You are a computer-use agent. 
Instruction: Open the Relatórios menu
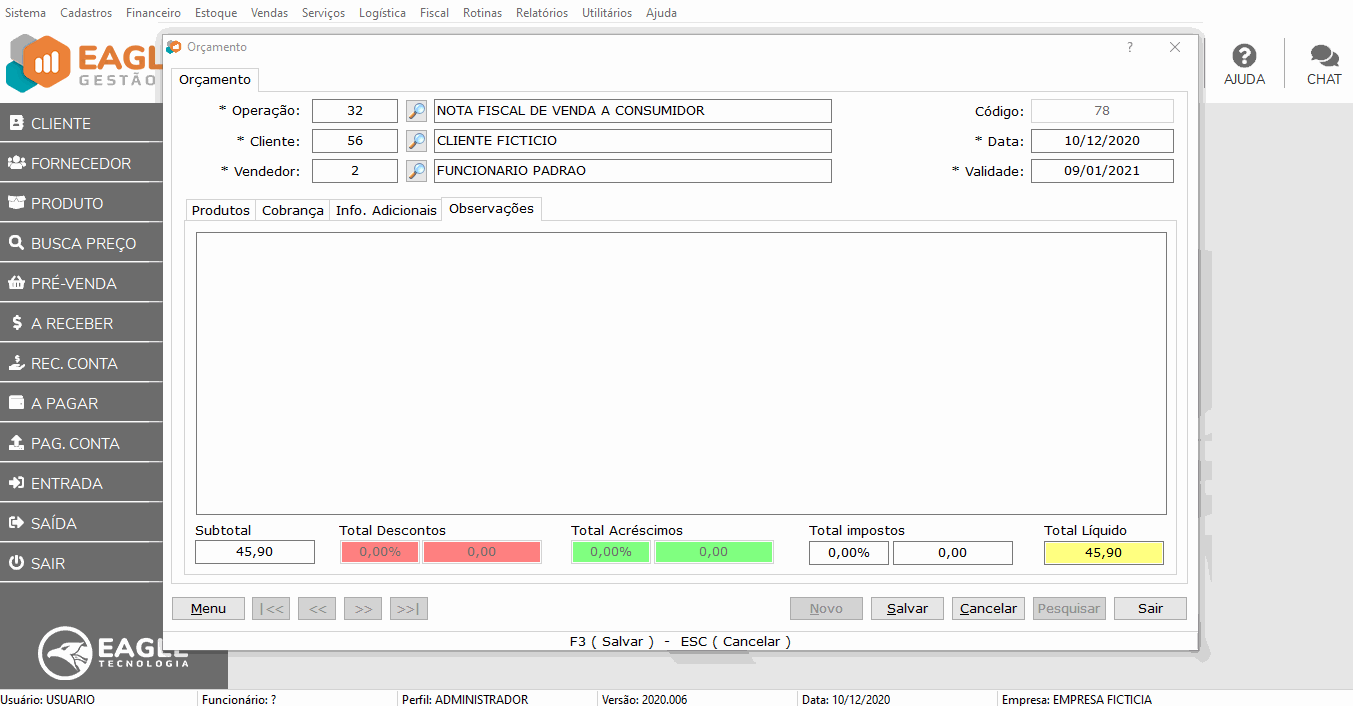[x=541, y=13]
